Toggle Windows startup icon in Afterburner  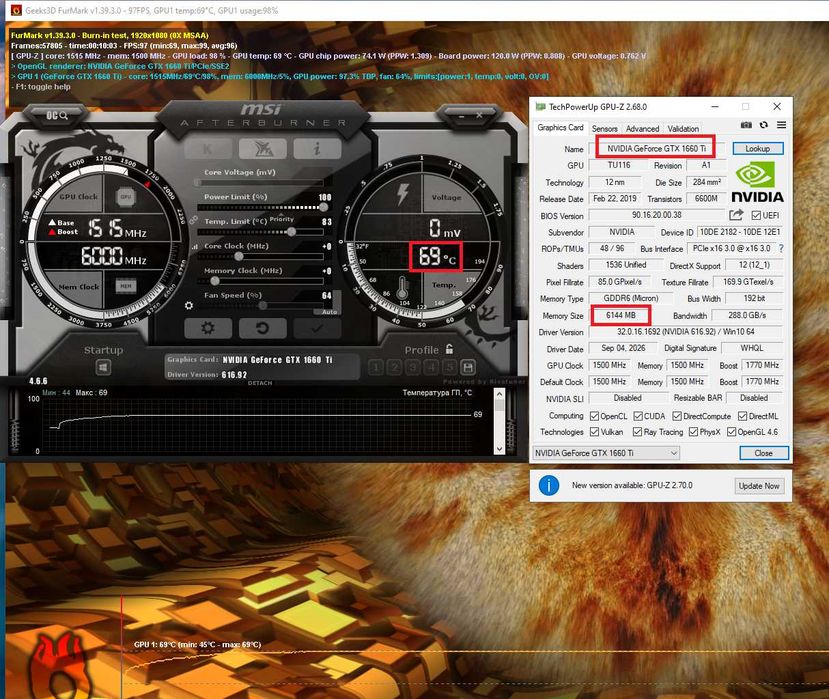tap(103, 367)
